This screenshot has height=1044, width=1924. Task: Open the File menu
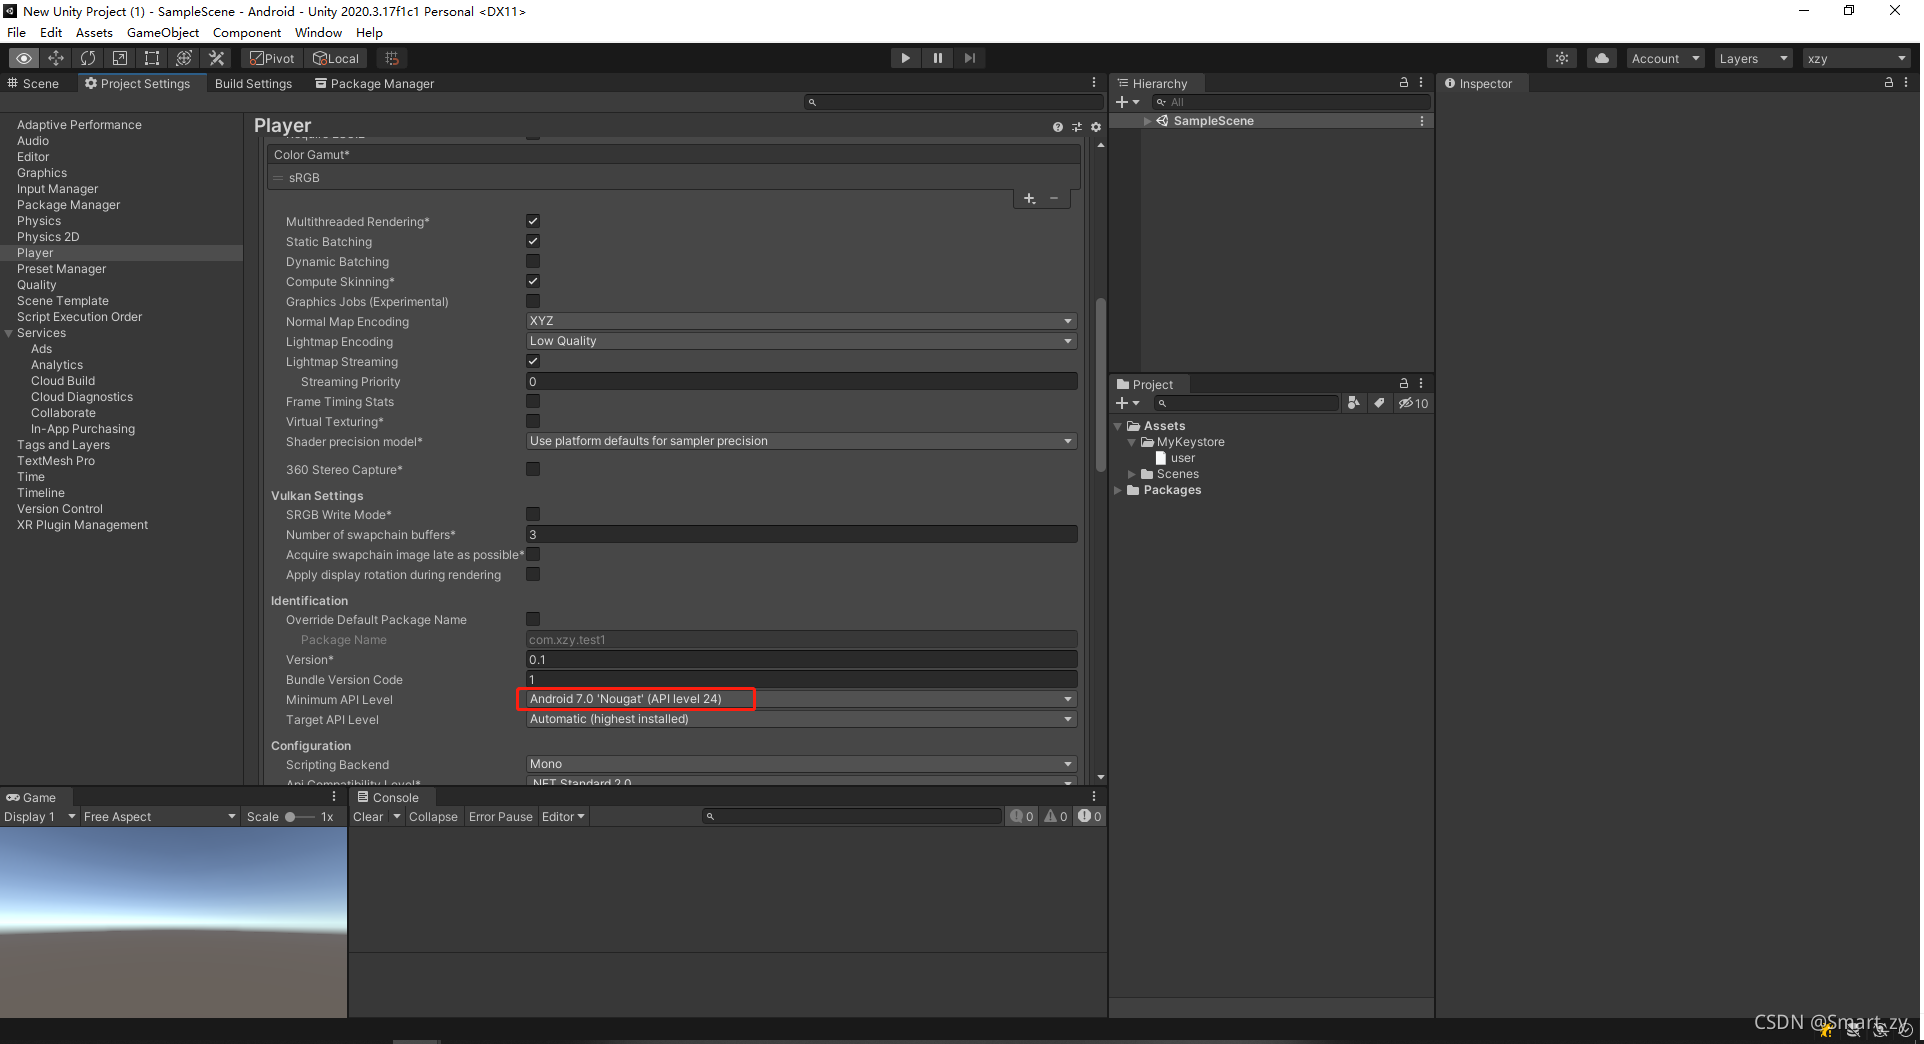tap(16, 32)
